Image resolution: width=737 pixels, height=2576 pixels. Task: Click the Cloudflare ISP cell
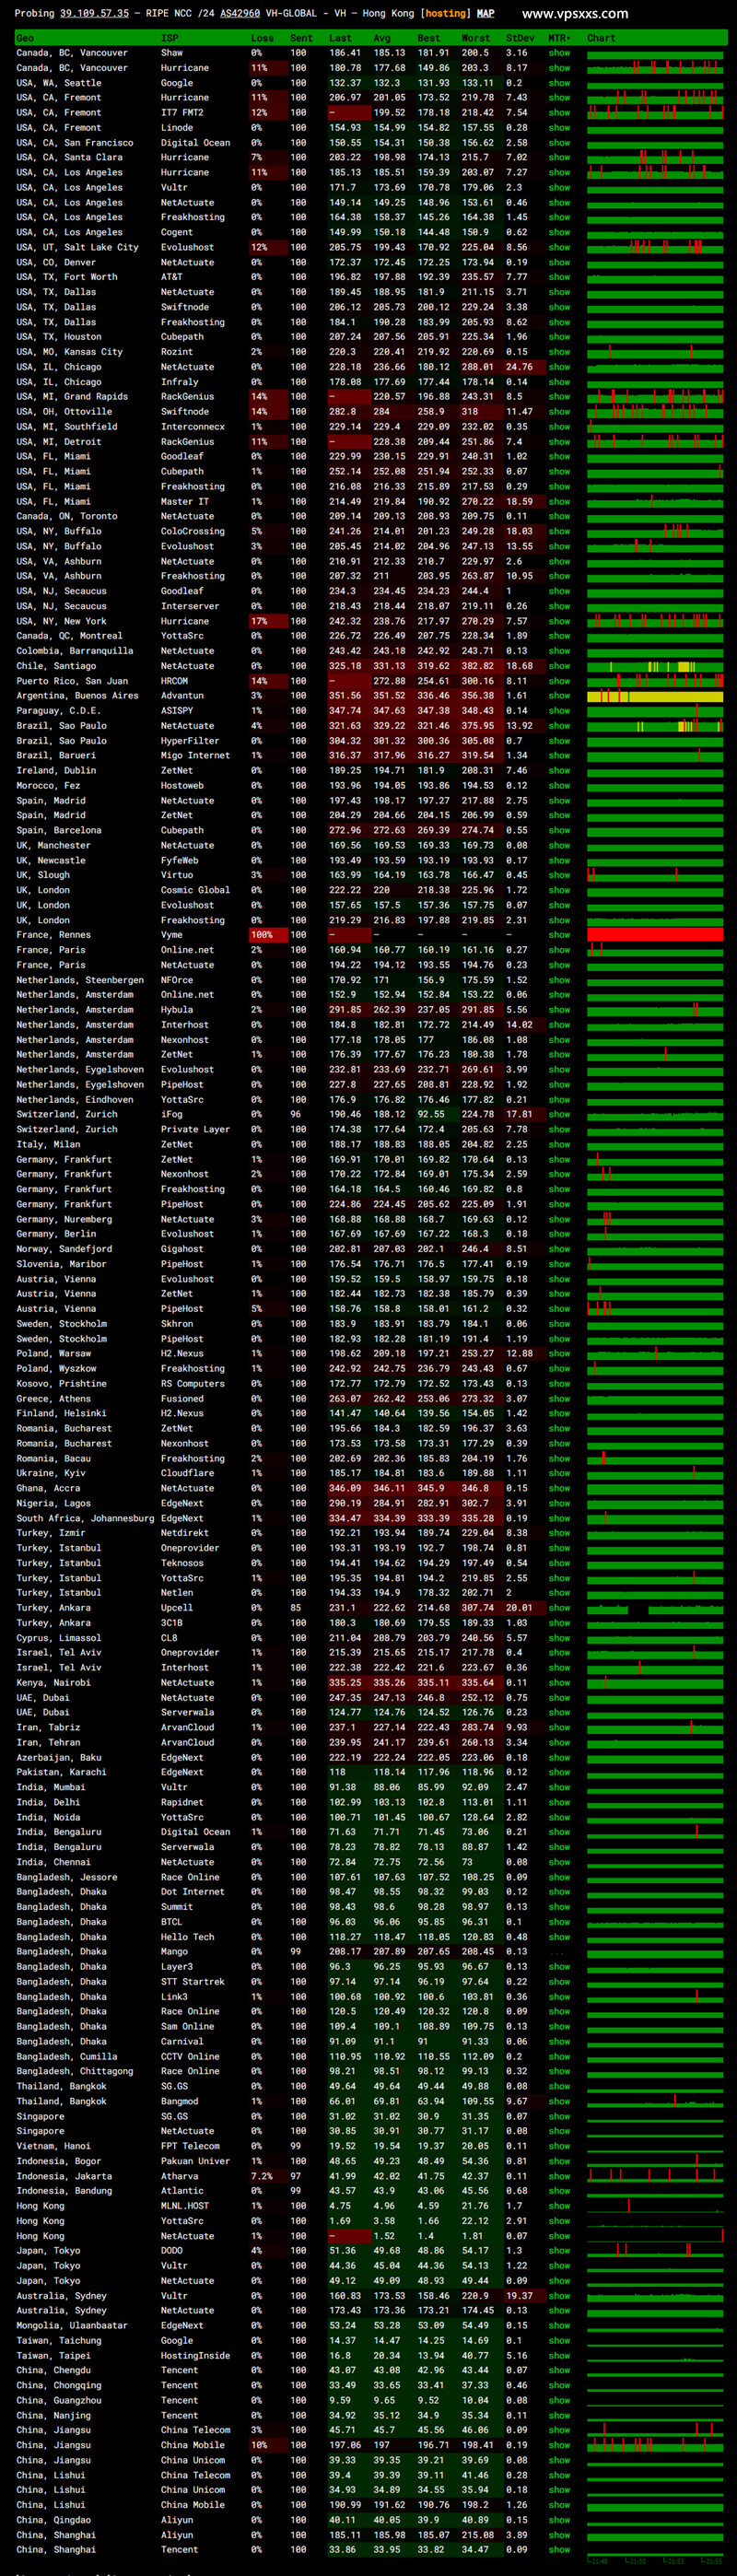[x=187, y=1474]
